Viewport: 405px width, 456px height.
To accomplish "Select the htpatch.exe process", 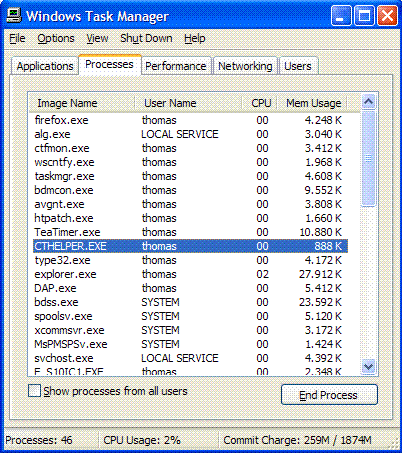I will (190, 218).
